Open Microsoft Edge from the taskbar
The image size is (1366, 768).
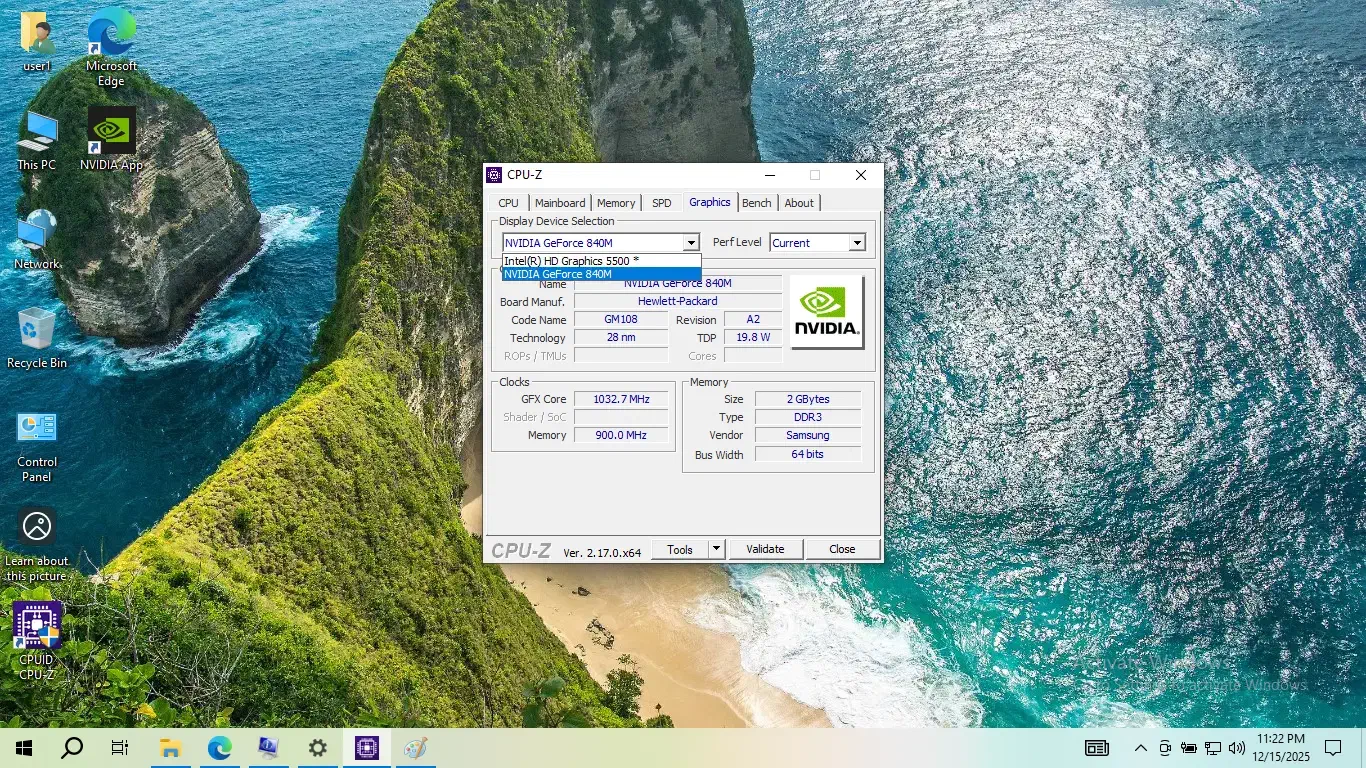click(x=219, y=747)
